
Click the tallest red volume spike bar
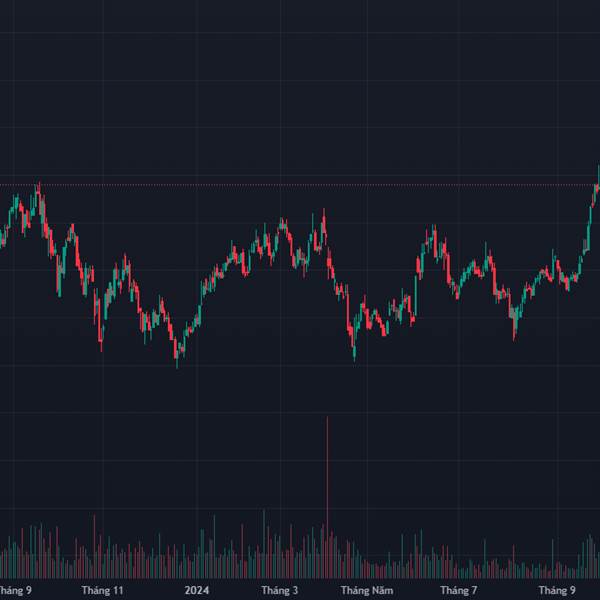click(327, 497)
